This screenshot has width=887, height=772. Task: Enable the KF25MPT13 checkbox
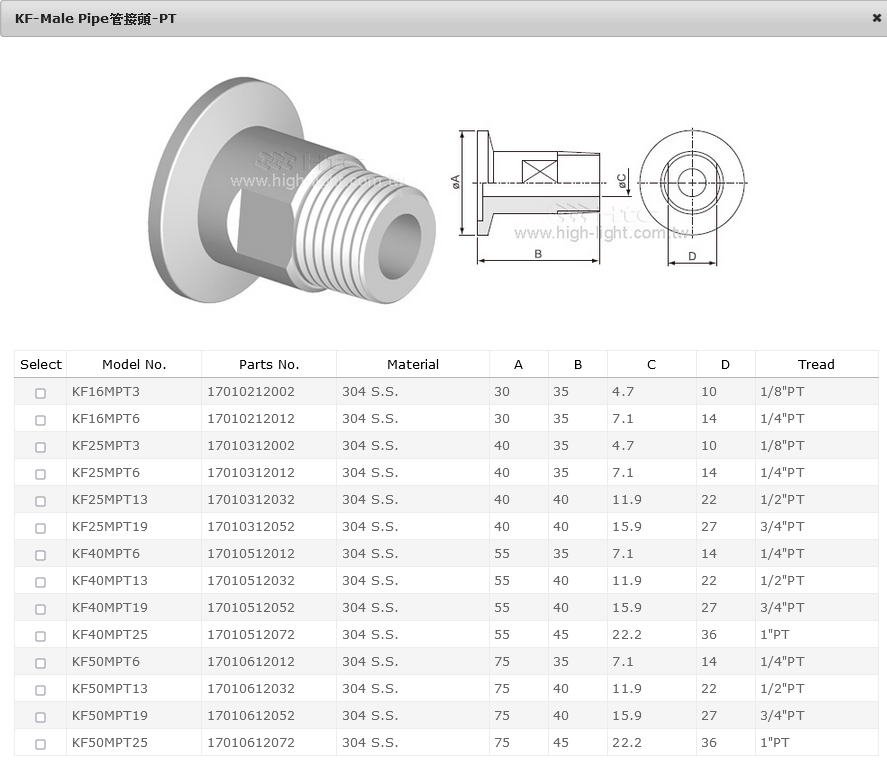pos(41,501)
